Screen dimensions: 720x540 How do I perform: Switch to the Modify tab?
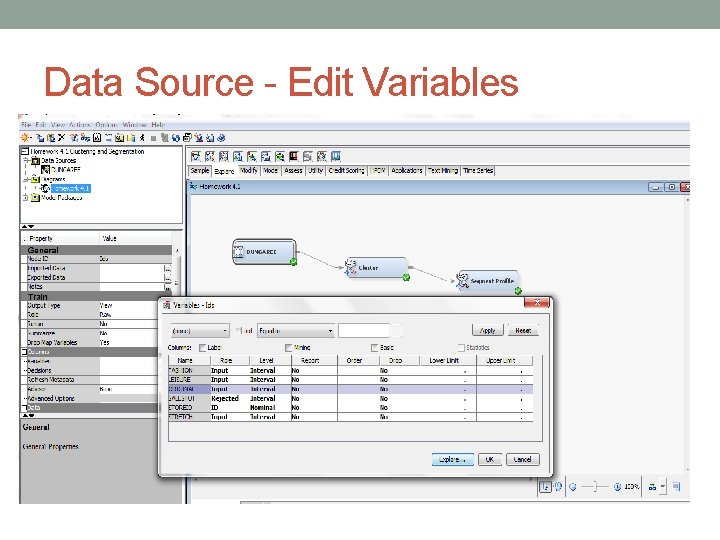pos(248,170)
